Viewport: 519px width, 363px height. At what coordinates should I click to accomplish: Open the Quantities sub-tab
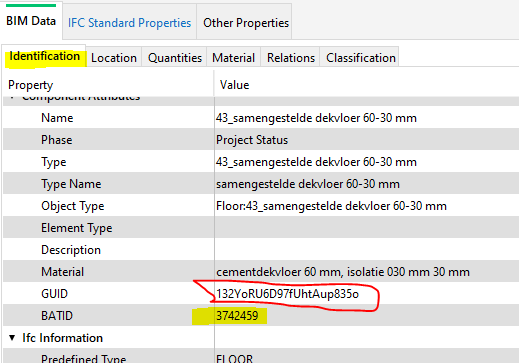point(175,58)
